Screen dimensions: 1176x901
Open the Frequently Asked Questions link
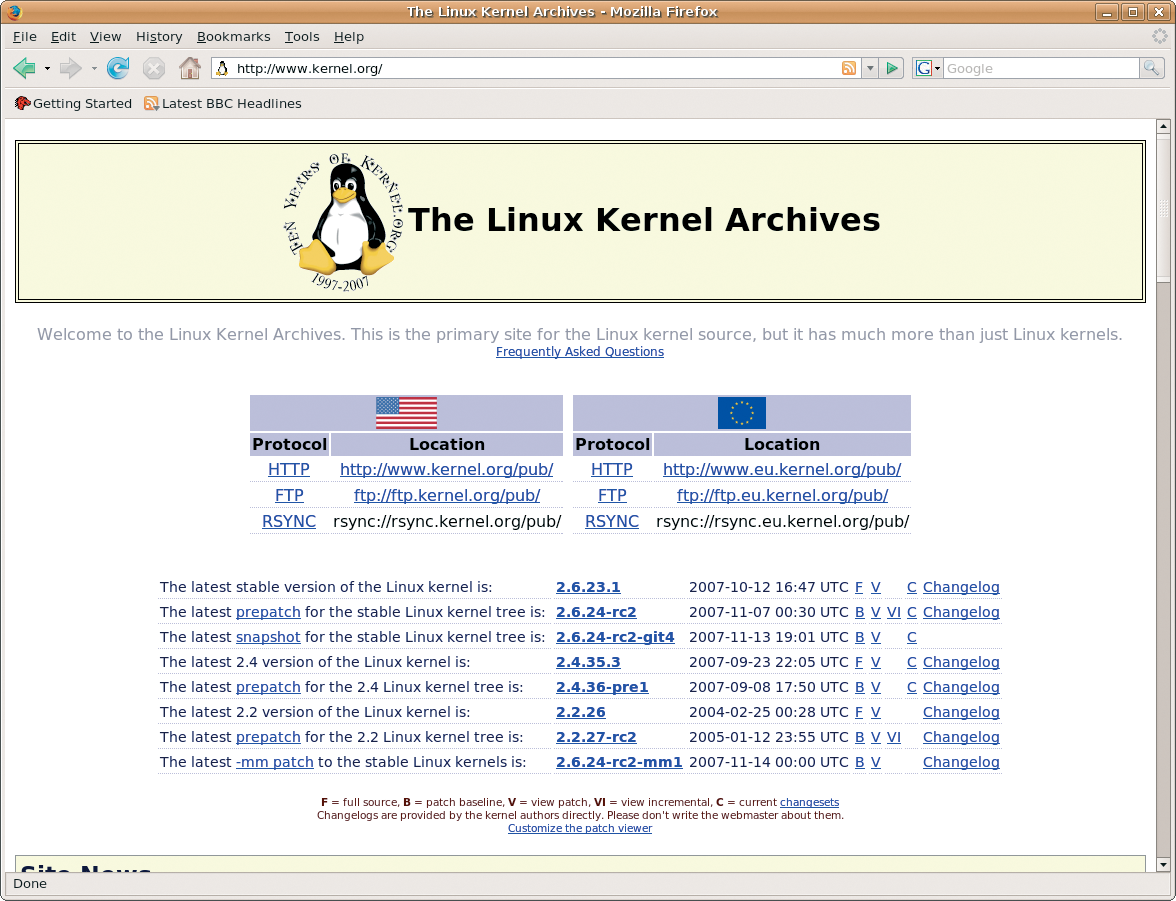(580, 352)
